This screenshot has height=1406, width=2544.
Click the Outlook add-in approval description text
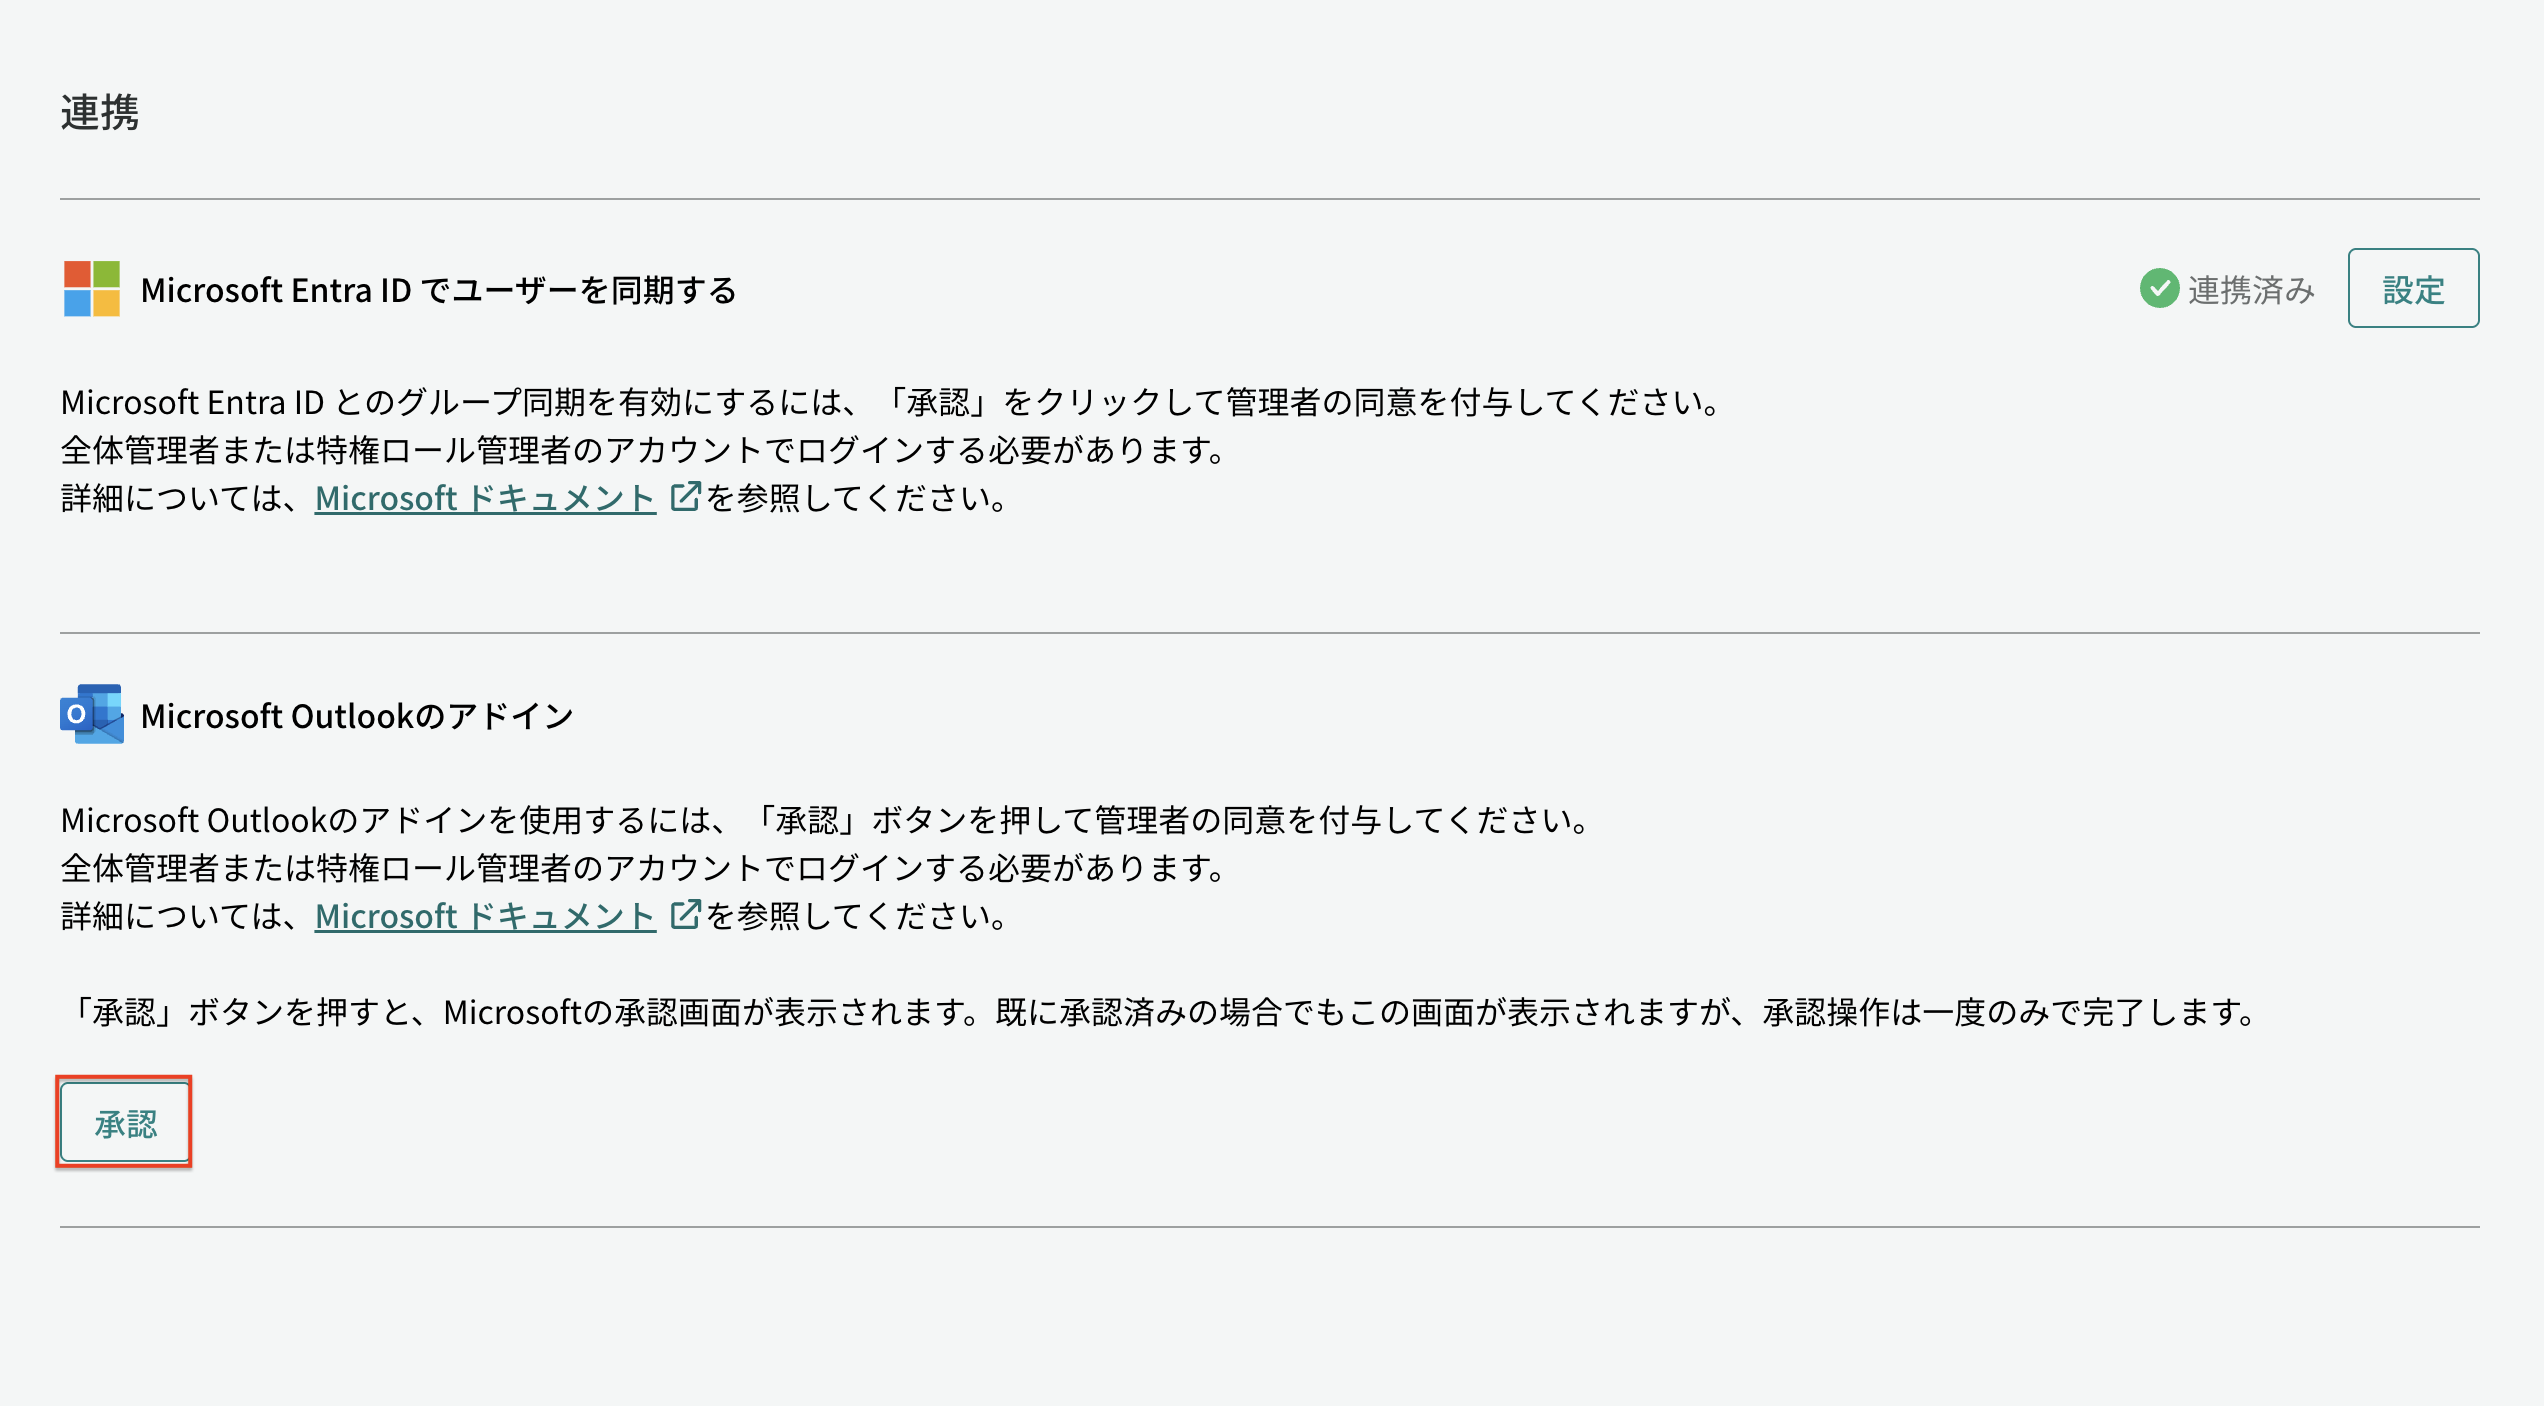826,820
